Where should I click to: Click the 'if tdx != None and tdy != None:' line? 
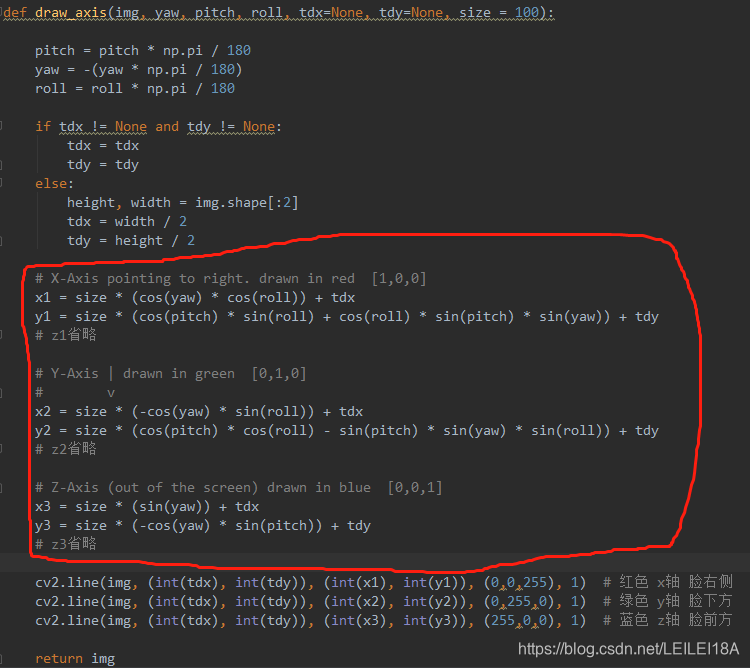pyautogui.click(x=158, y=127)
